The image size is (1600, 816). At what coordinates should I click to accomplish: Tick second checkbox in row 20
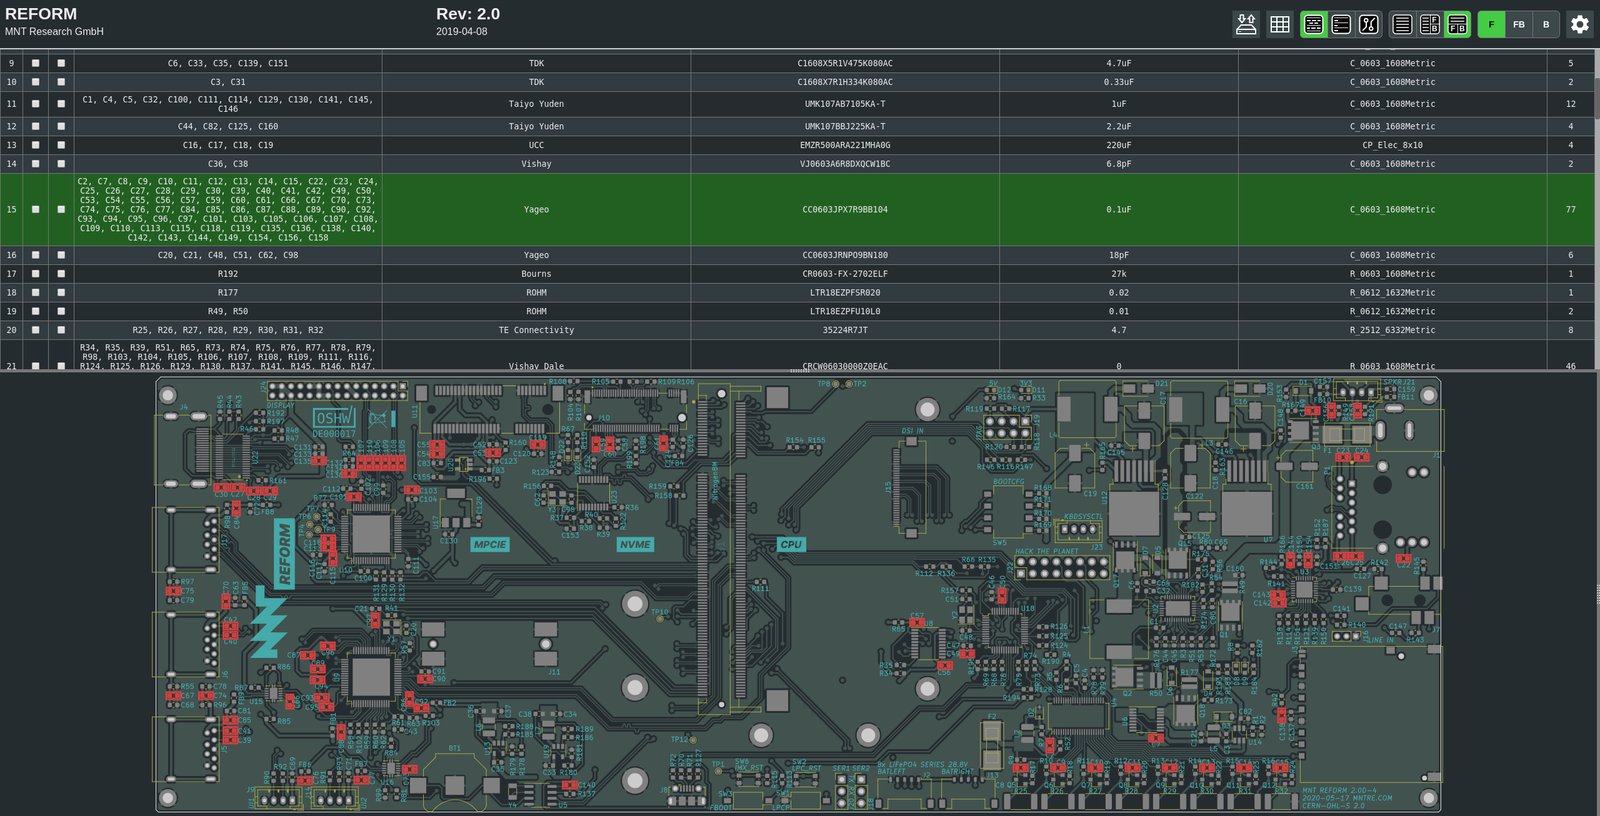(x=61, y=329)
